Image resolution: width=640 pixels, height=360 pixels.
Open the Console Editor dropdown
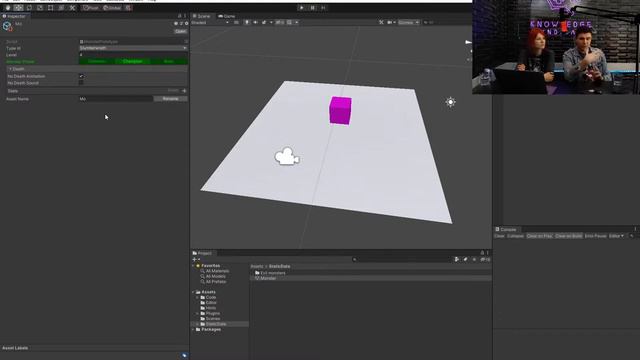click(x=616, y=236)
